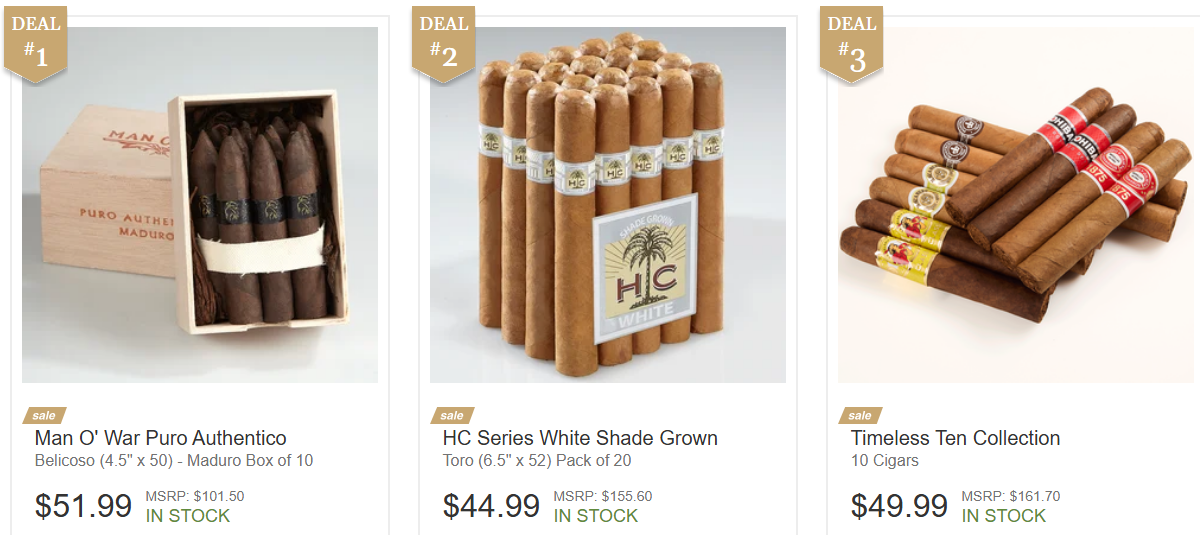The height and width of the screenshot is (535, 1200).
Task: Click the 10 Cigars description text
Action: point(885,461)
